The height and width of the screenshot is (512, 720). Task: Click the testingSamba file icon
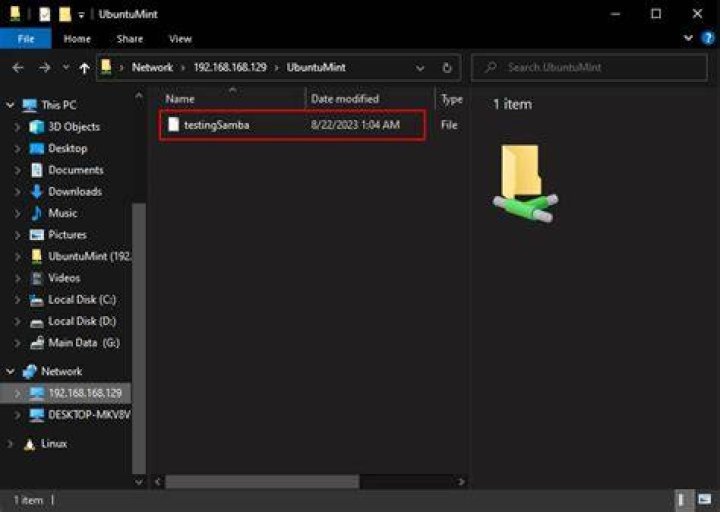(174, 124)
